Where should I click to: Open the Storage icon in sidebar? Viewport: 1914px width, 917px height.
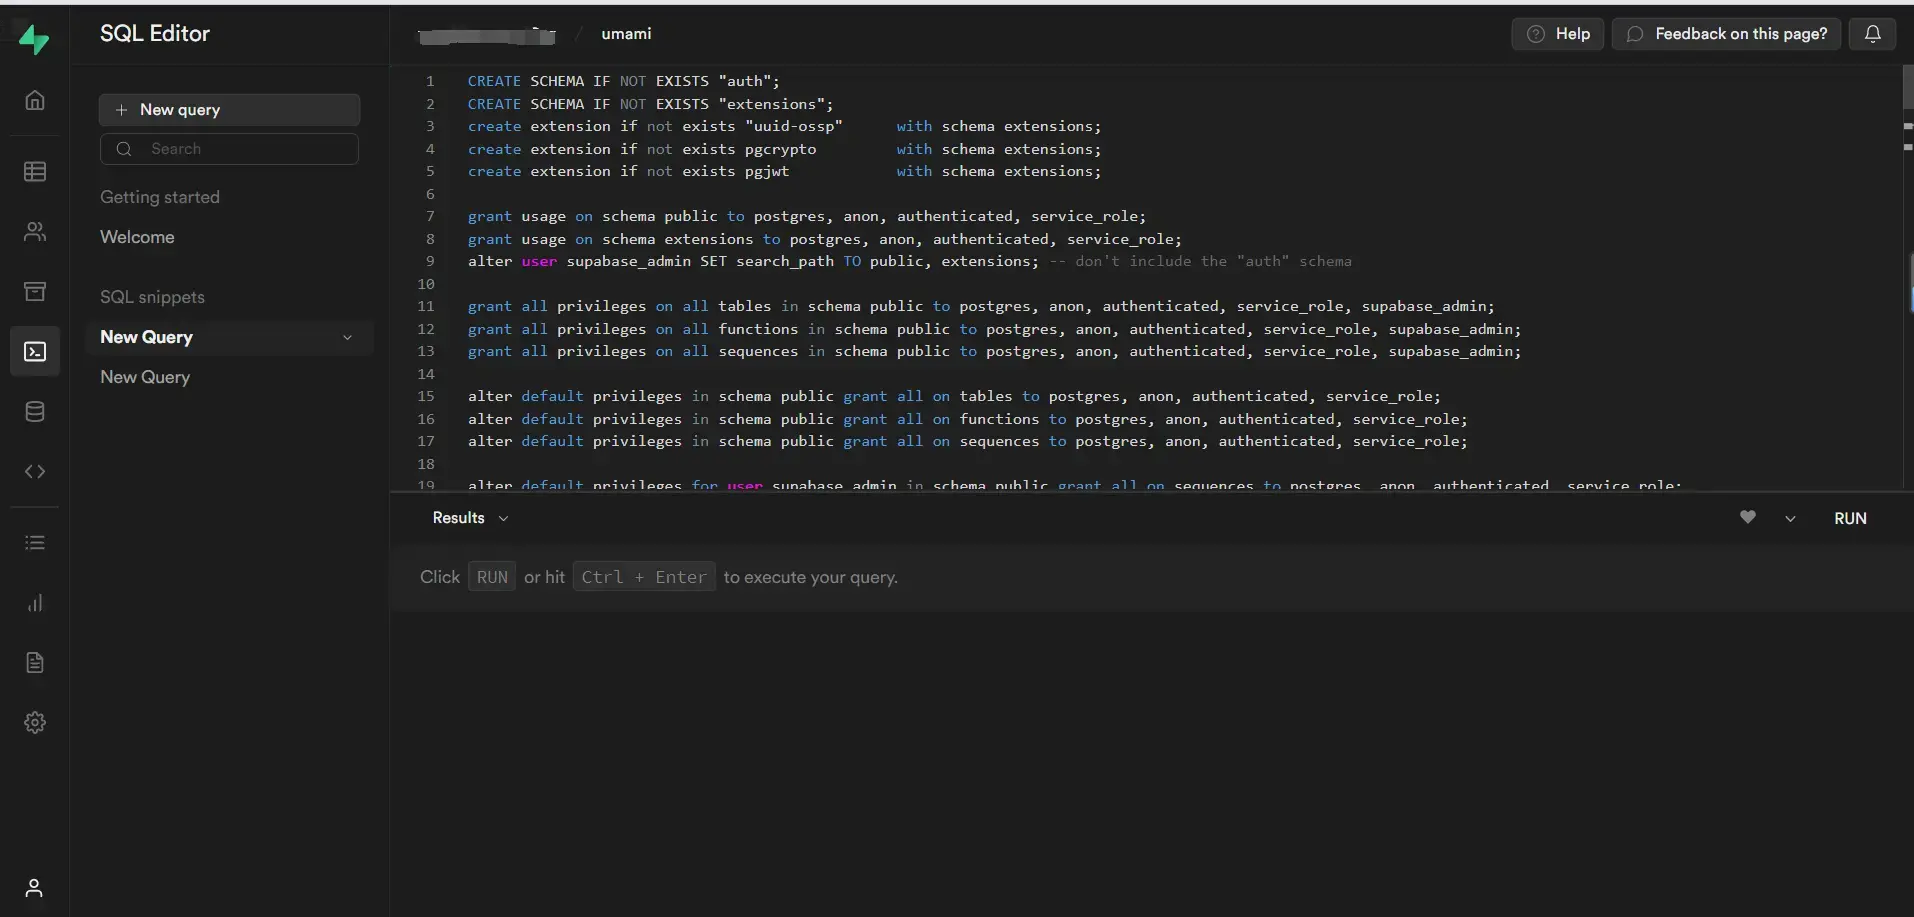point(35,292)
